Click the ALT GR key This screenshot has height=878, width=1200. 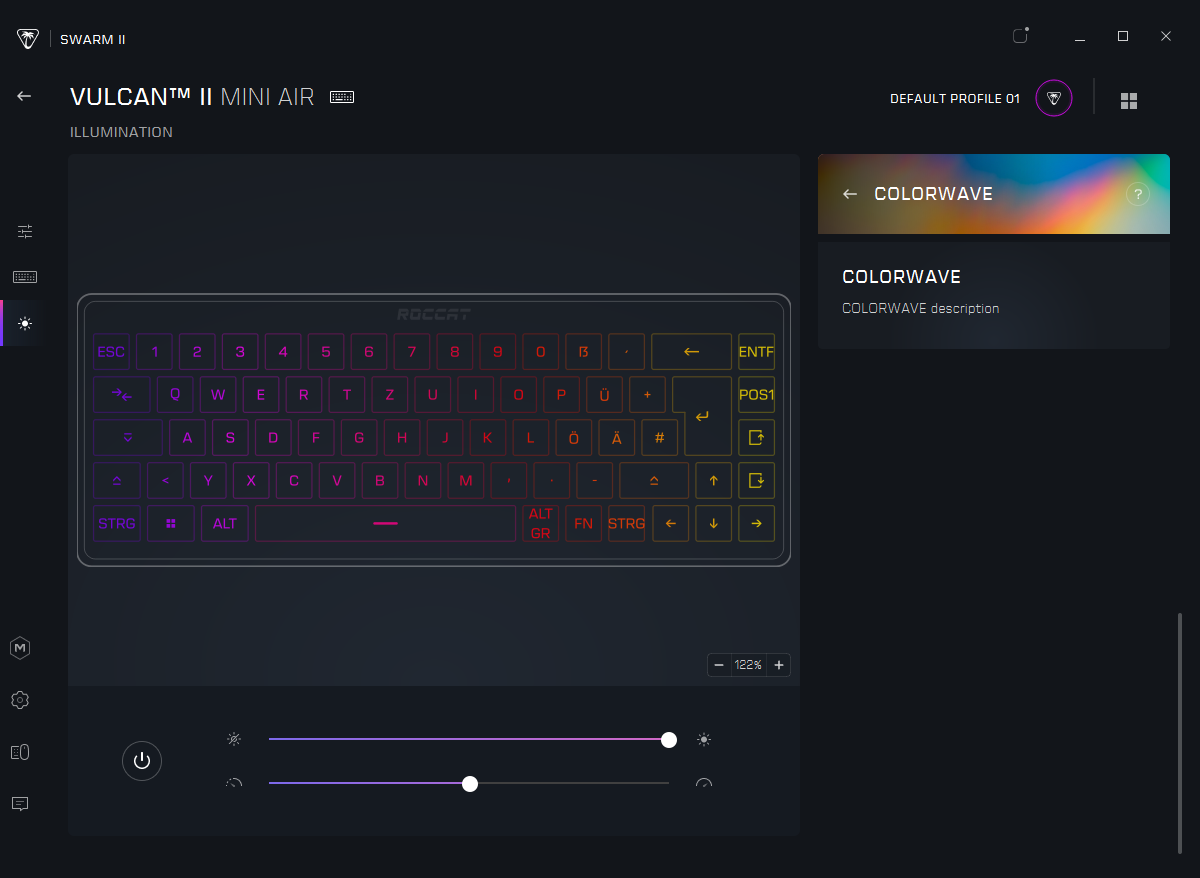point(540,523)
